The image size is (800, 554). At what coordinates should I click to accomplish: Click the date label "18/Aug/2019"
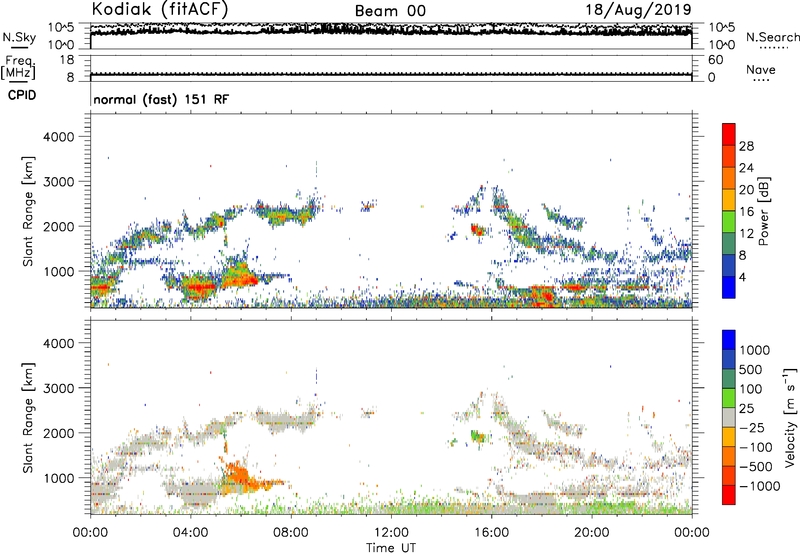pyautogui.click(x=638, y=9)
